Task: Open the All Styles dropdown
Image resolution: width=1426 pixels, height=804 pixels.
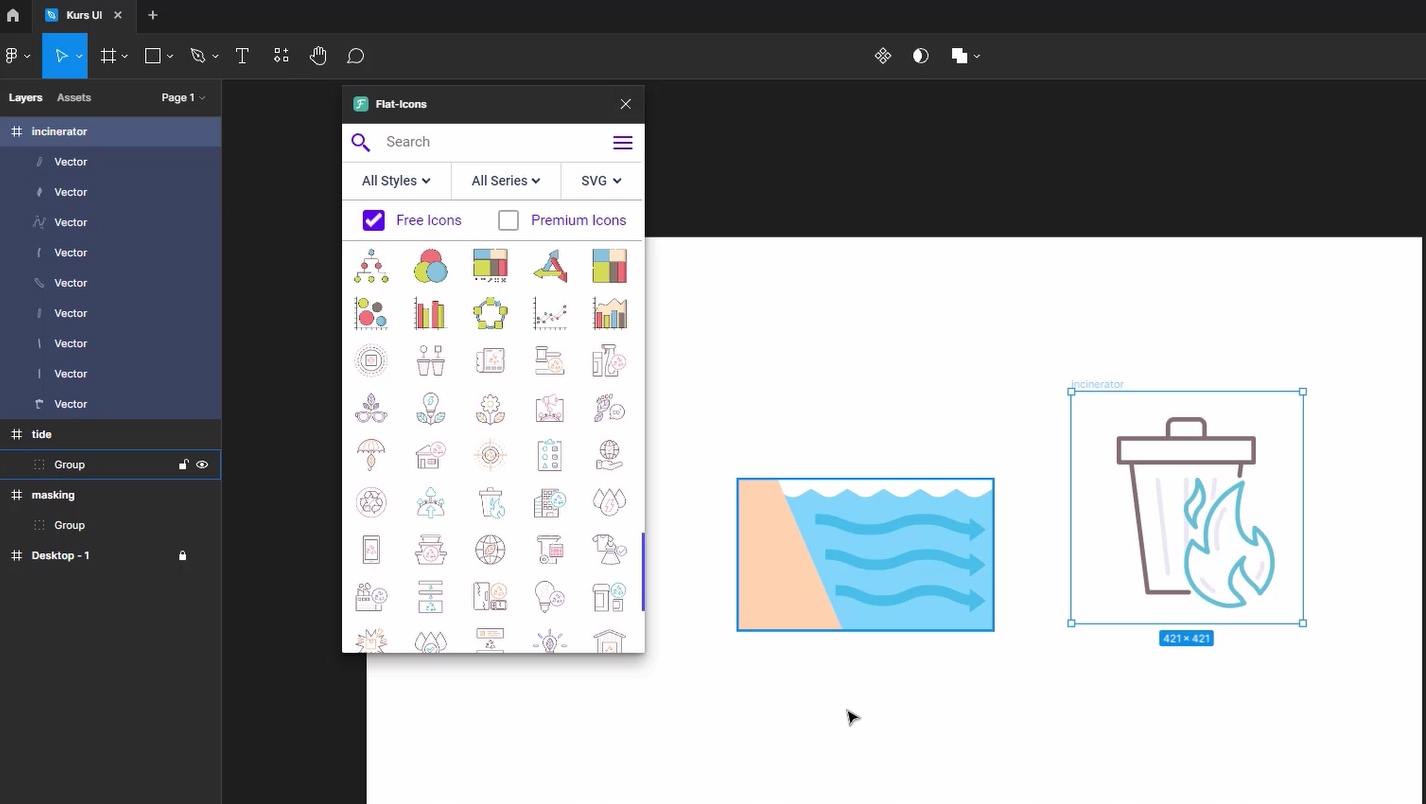Action: [x=396, y=181]
